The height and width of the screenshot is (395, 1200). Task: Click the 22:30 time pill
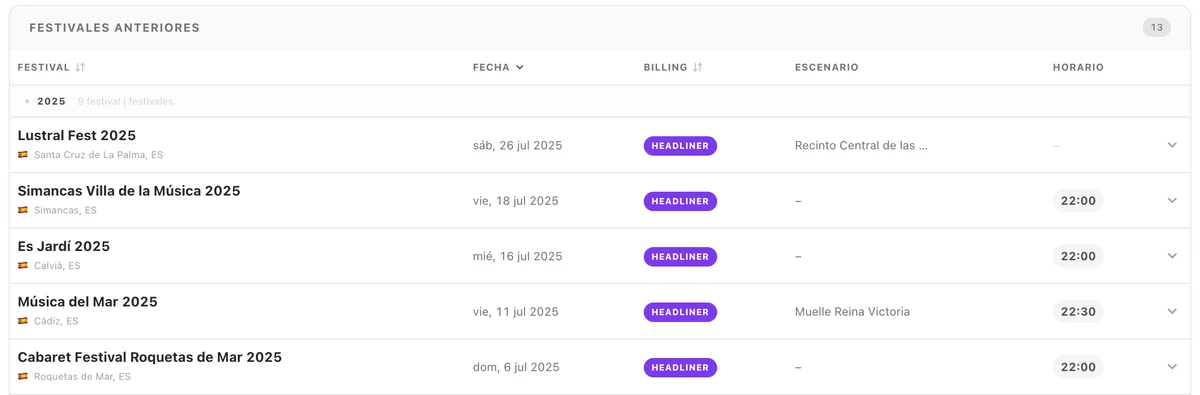coord(1078,311)
